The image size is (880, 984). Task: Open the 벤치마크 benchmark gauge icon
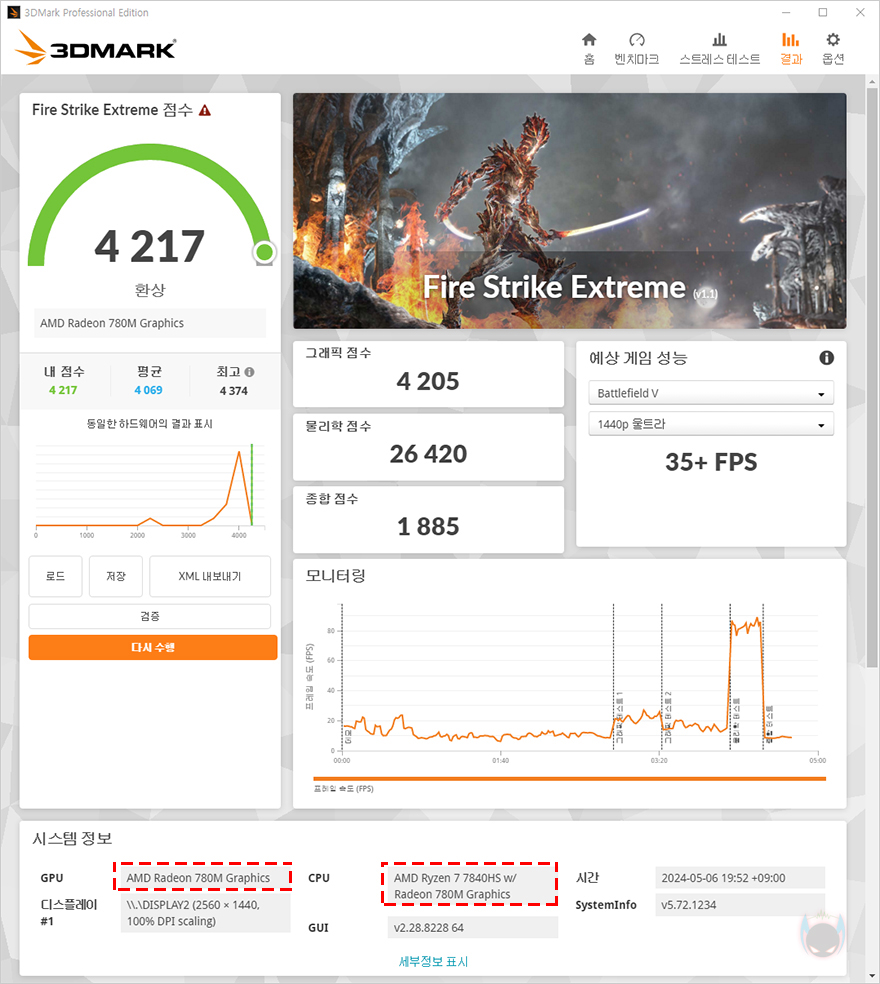(x=636, y=40)
